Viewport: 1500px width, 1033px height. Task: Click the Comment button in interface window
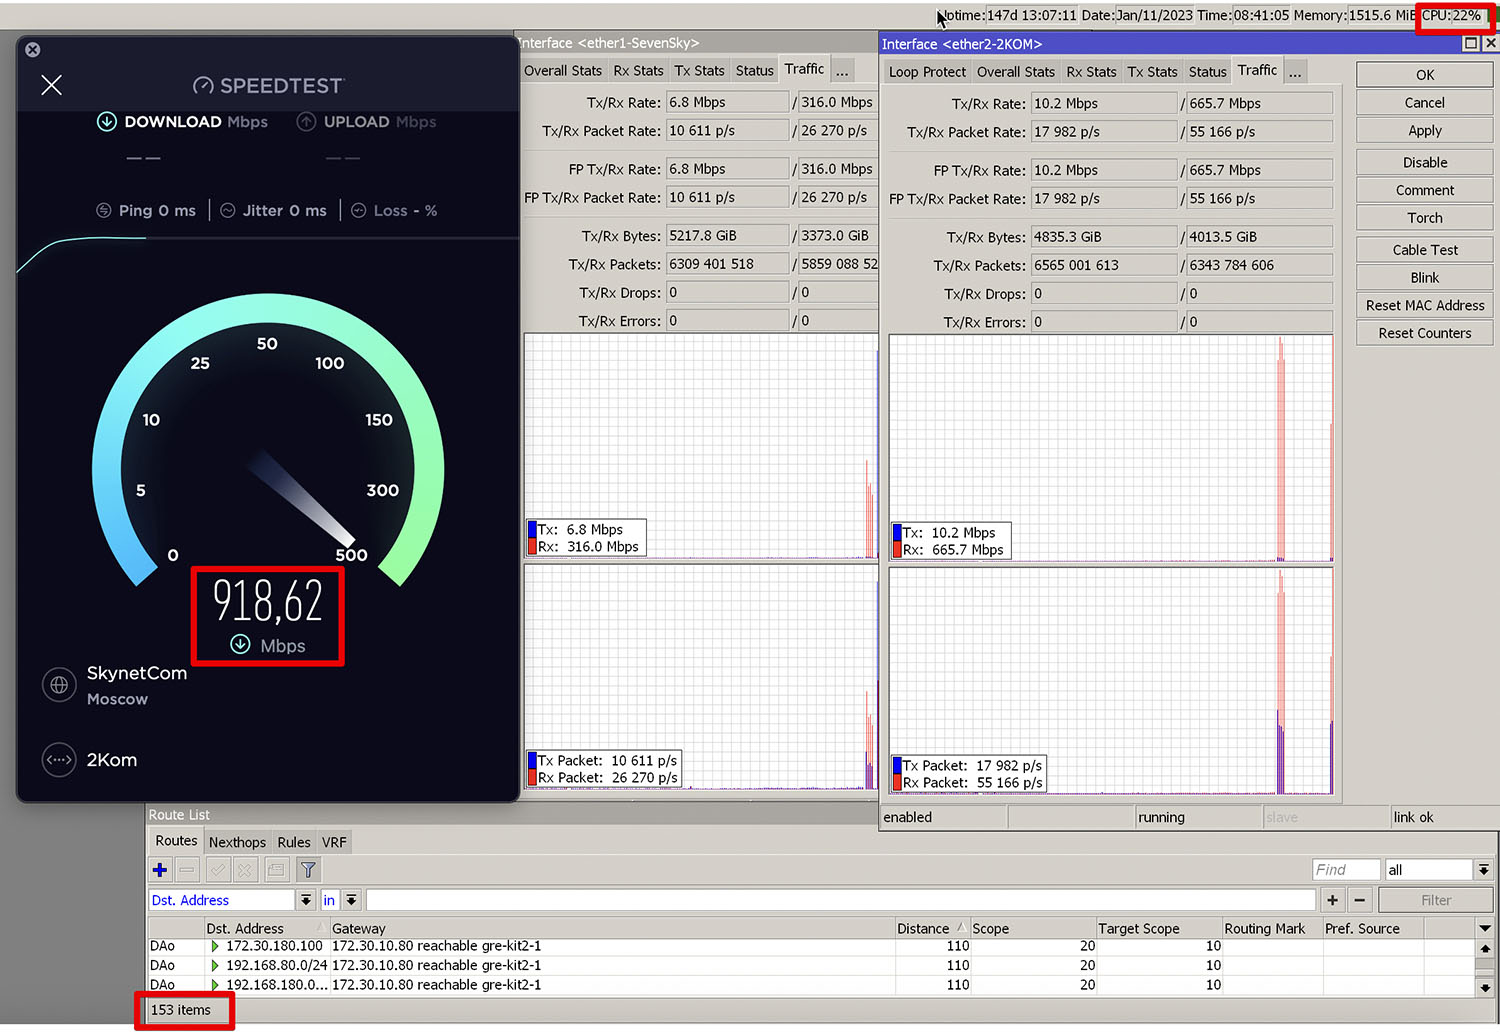pyautogui.click(x=1425, y=190)
